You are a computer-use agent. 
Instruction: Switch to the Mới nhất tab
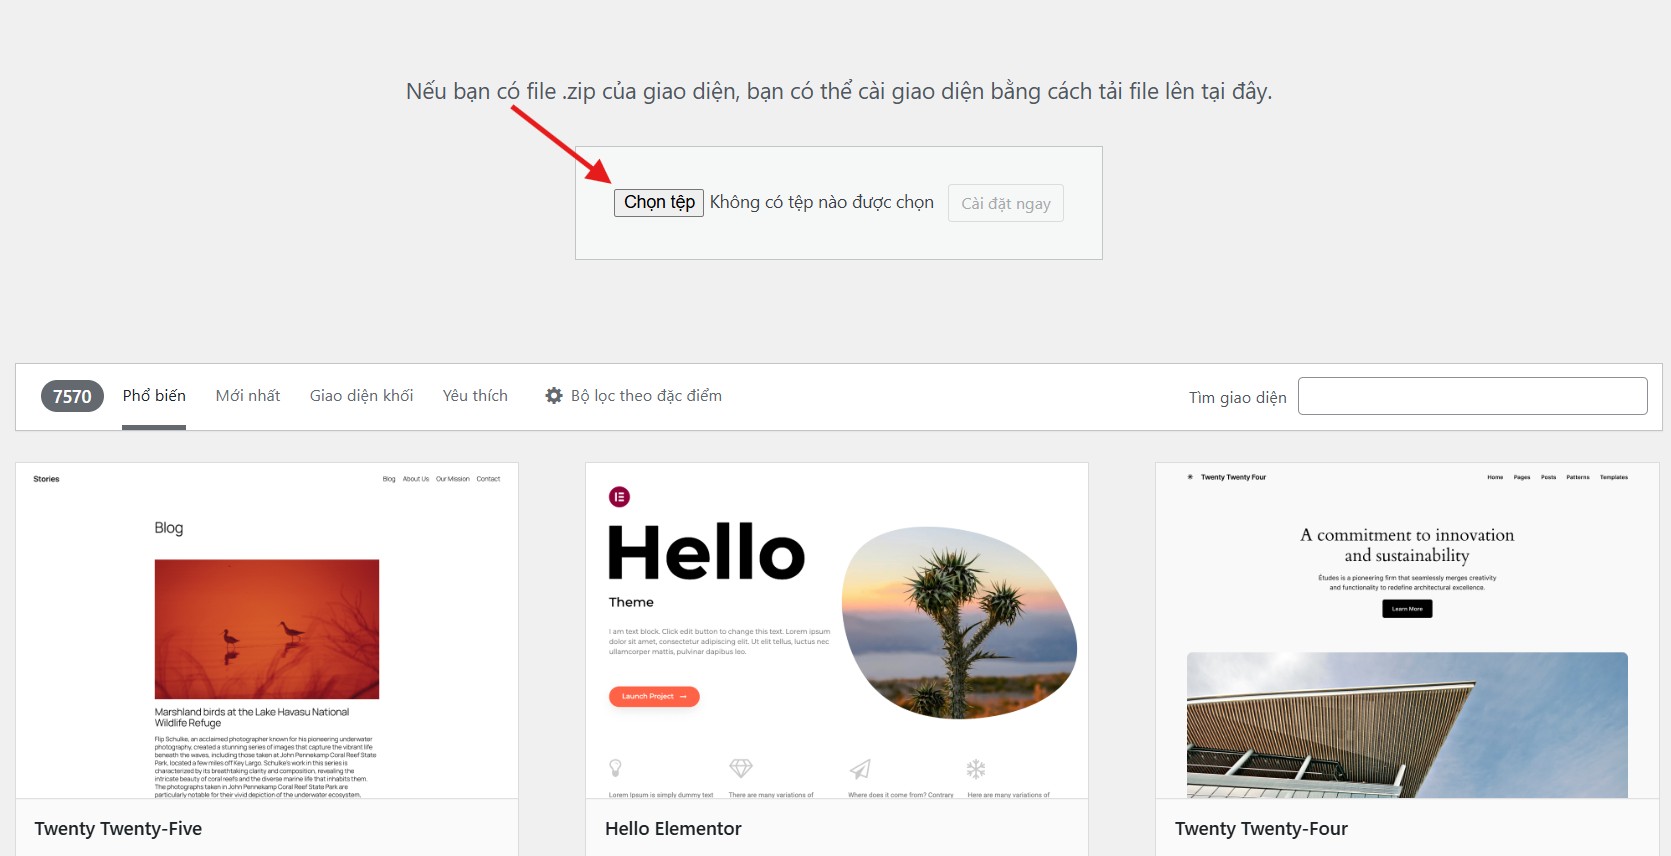point(248,396)
